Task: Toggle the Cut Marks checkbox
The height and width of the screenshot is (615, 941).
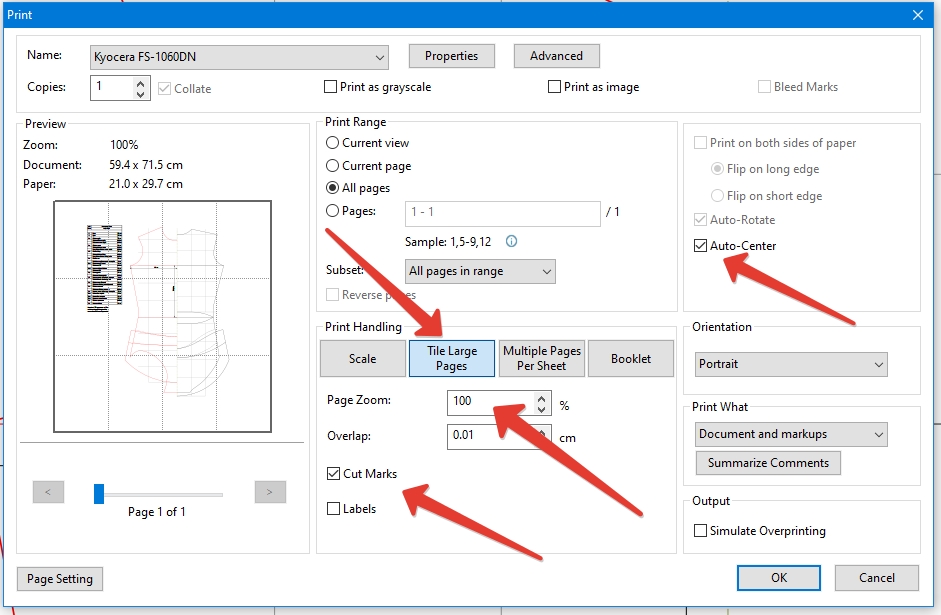Action: pos(334,473)
